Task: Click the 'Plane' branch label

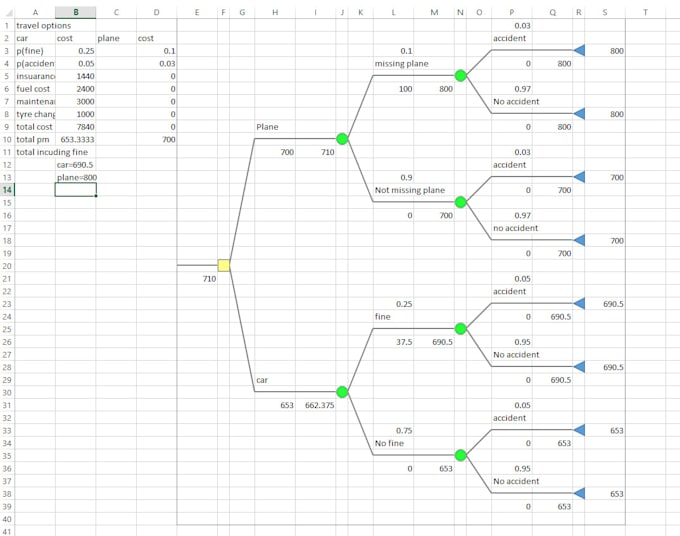Action: tap(267, 127)
